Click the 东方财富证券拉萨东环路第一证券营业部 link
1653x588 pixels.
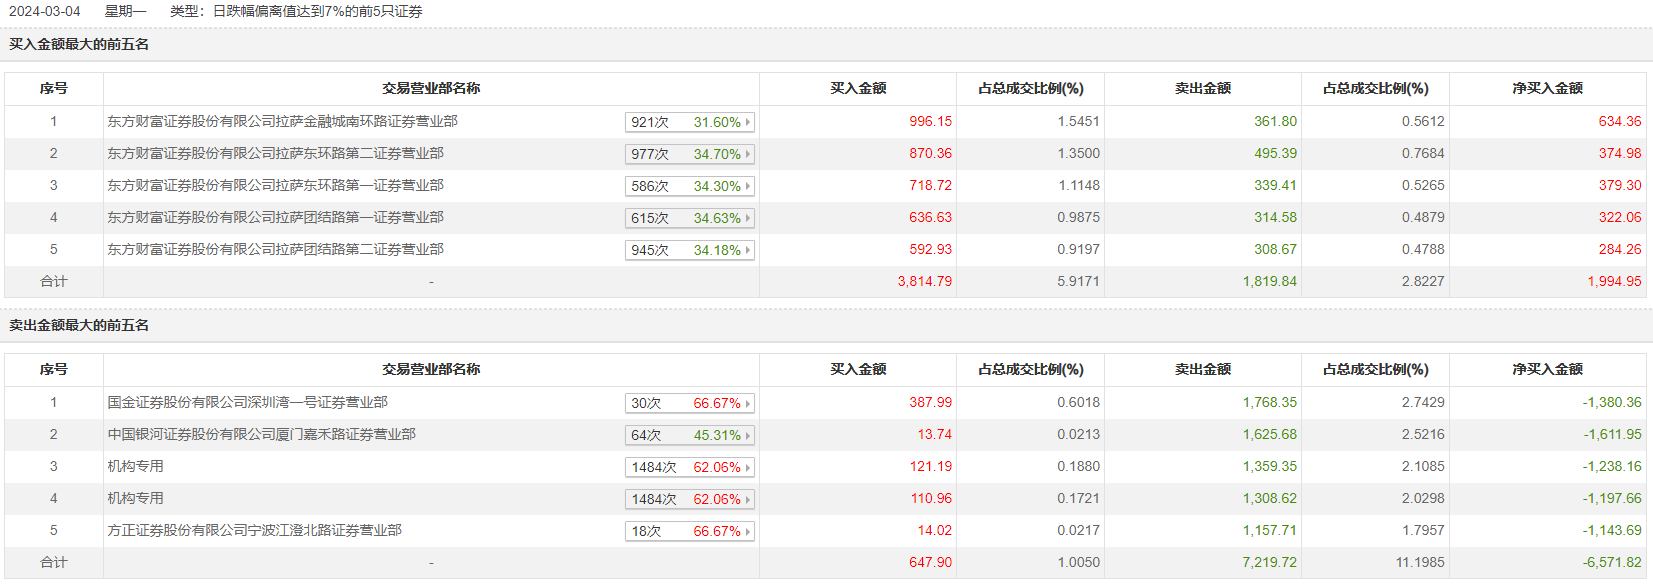click(275, 185)
